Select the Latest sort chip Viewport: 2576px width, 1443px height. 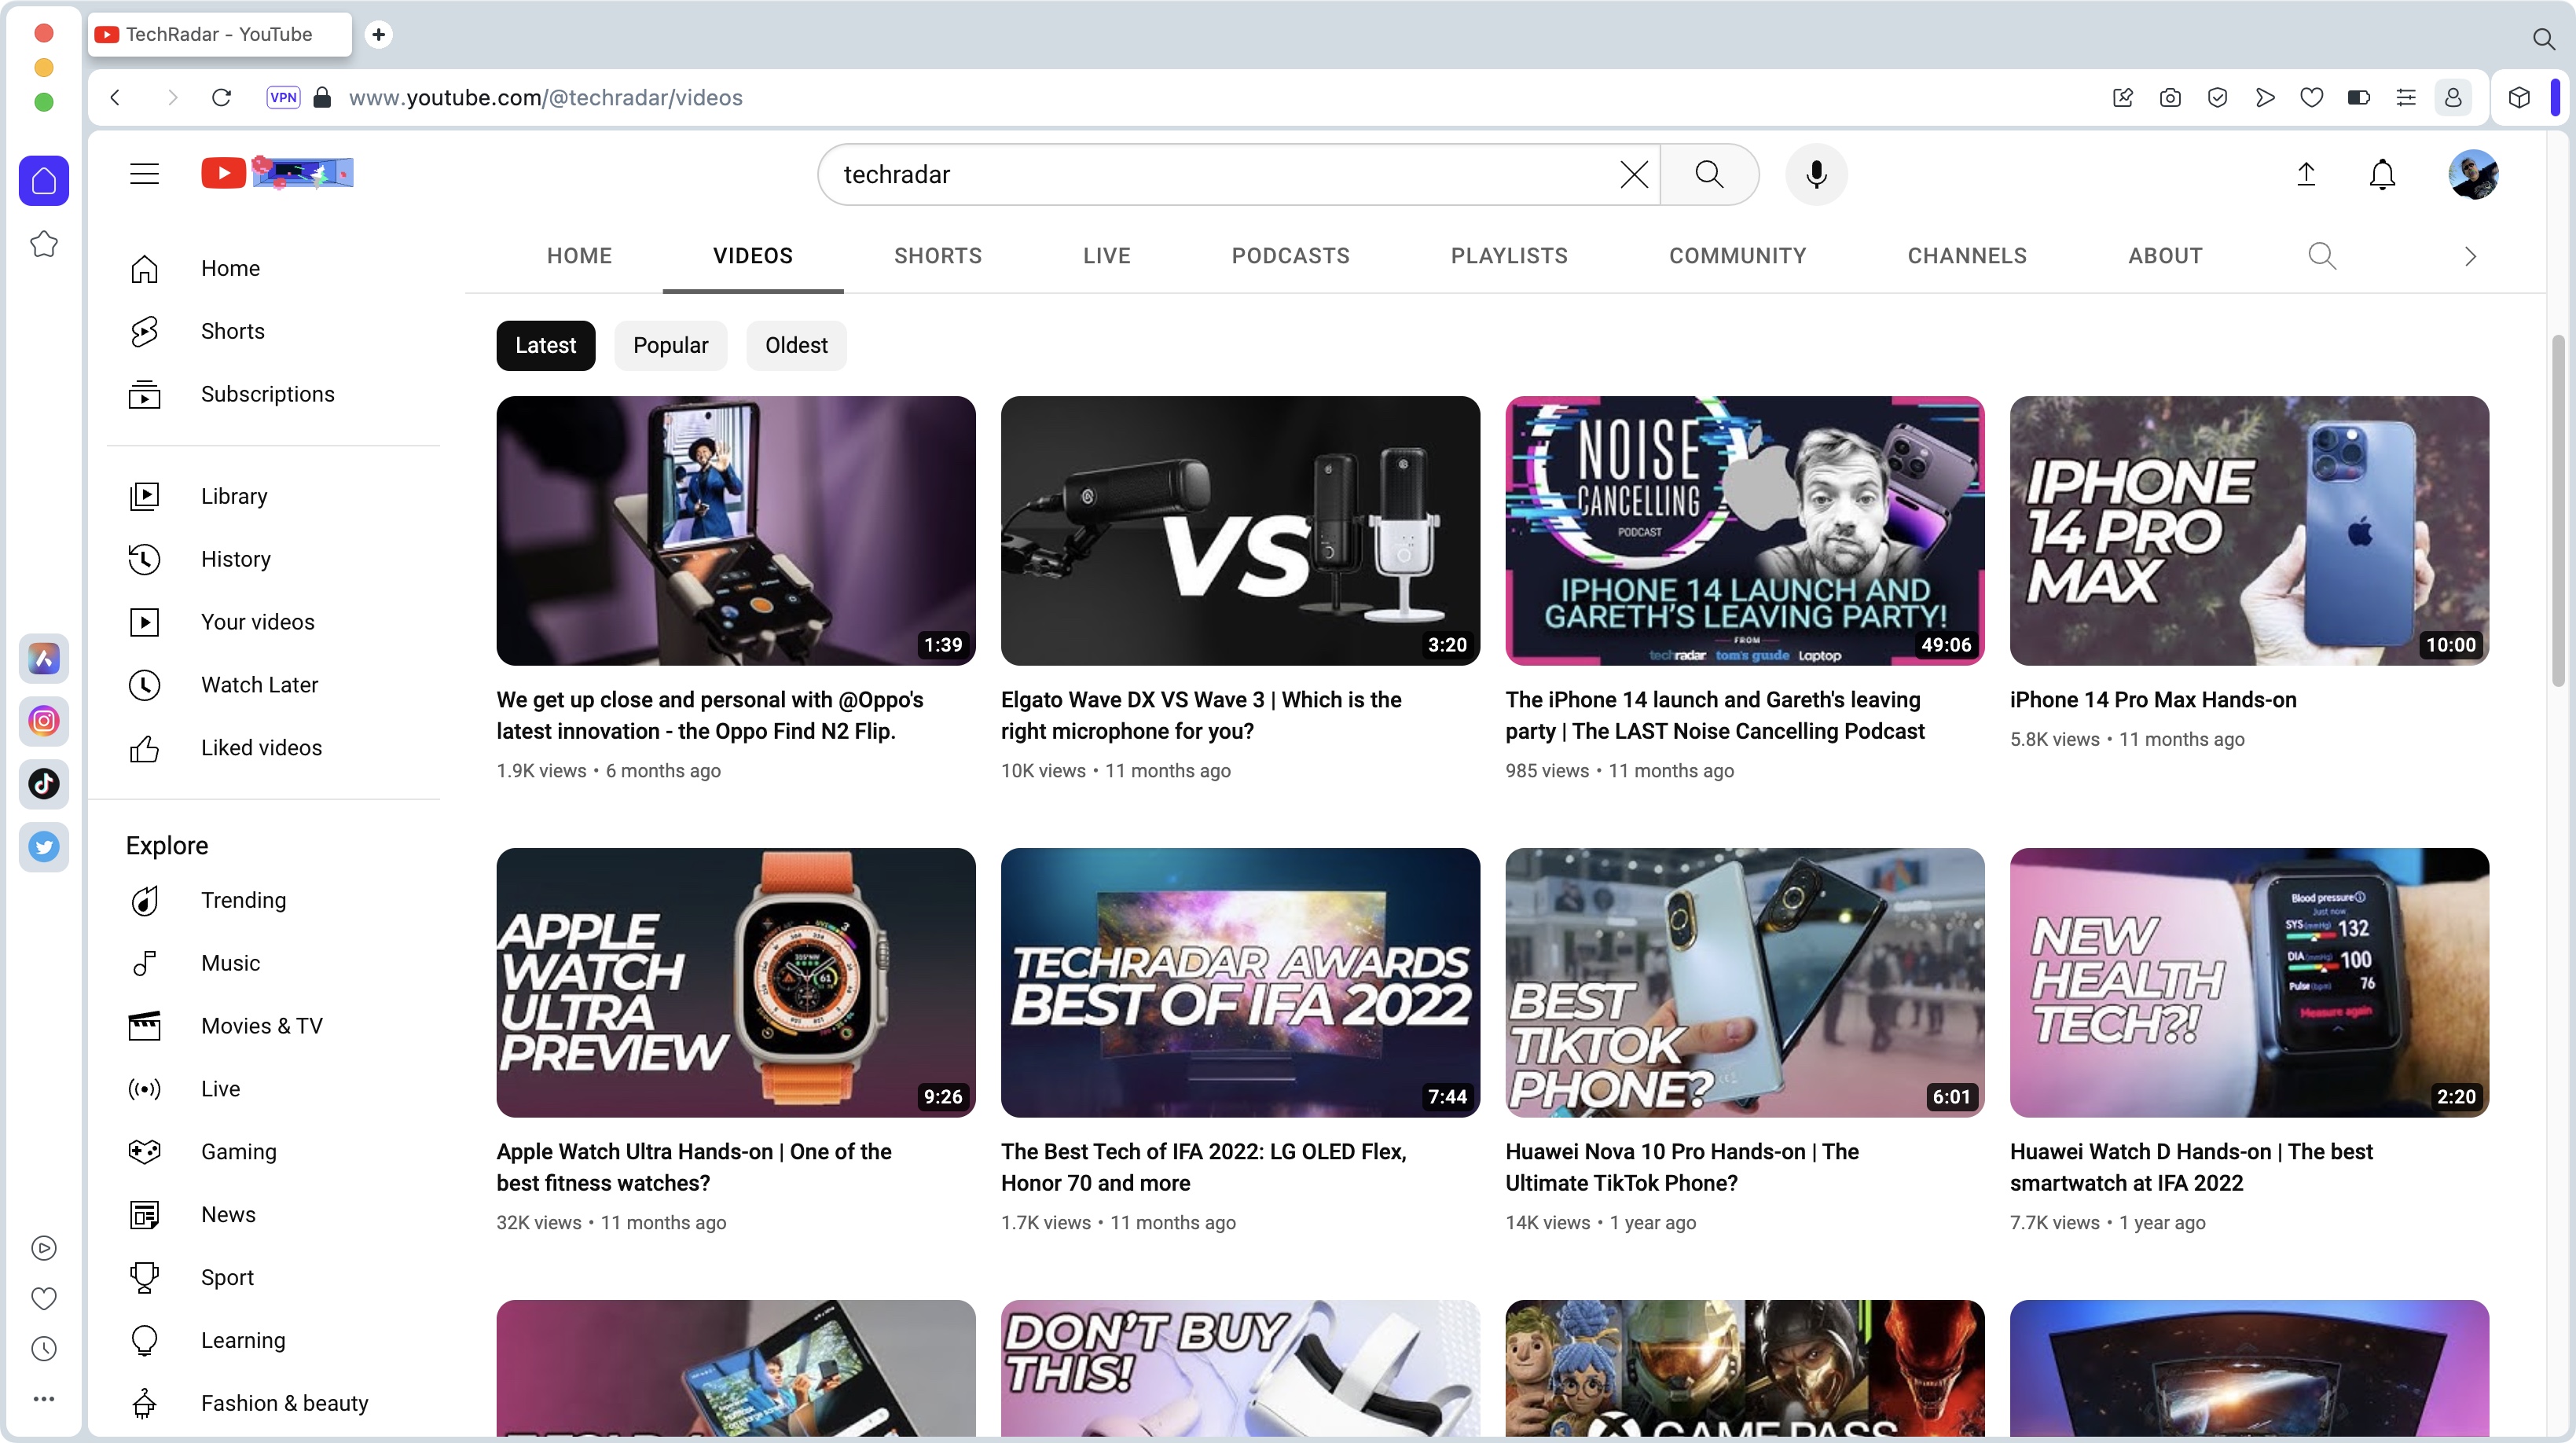click(545, 346)
